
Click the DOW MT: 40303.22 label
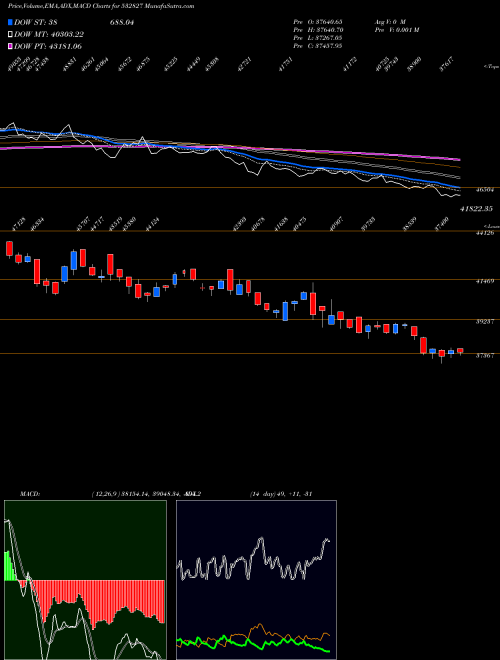click(x=49, y=35)
